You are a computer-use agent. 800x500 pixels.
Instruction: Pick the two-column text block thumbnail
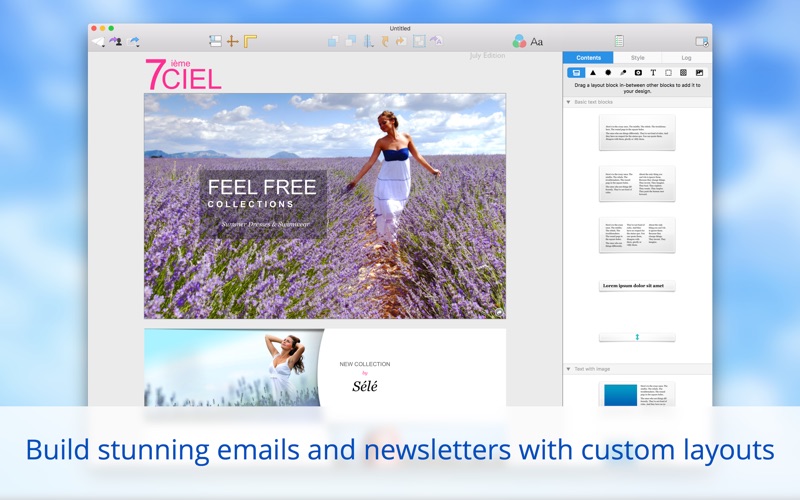637,183
